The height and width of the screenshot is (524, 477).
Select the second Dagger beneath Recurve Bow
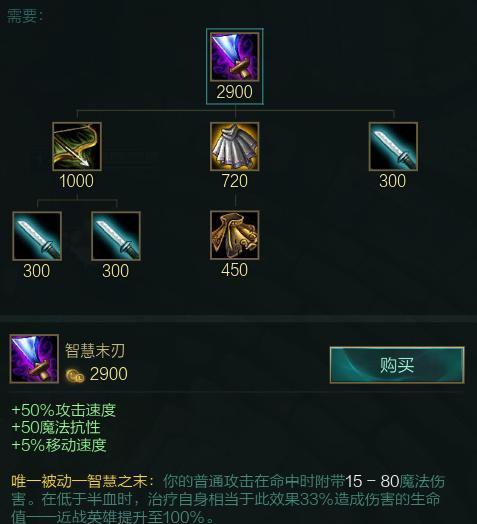click(116, 236)
